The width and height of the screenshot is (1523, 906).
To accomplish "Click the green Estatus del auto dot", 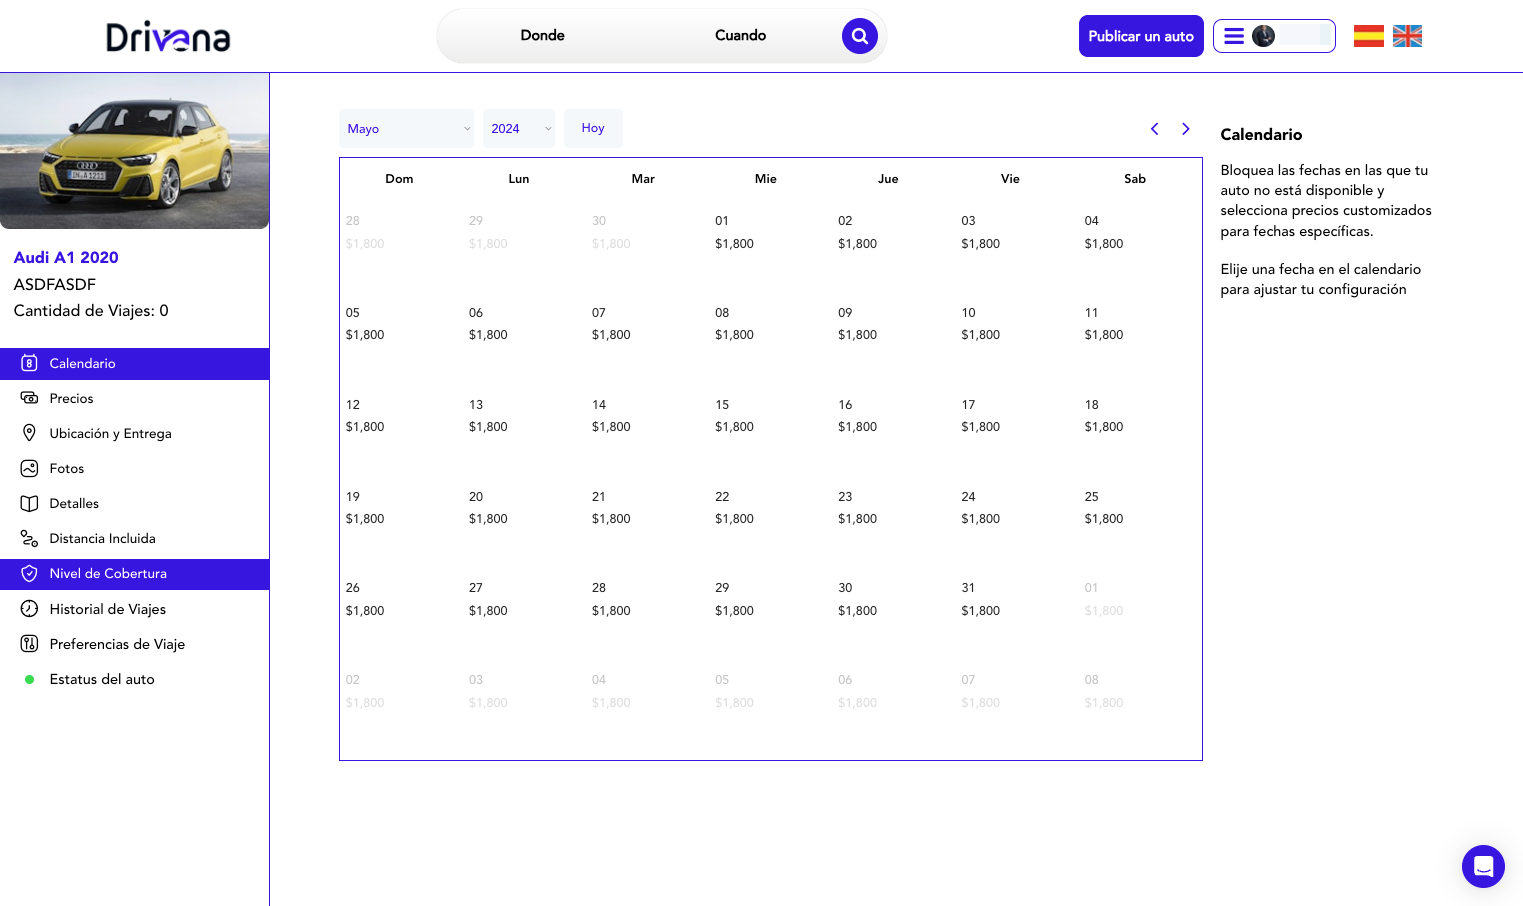I will 30,679.
